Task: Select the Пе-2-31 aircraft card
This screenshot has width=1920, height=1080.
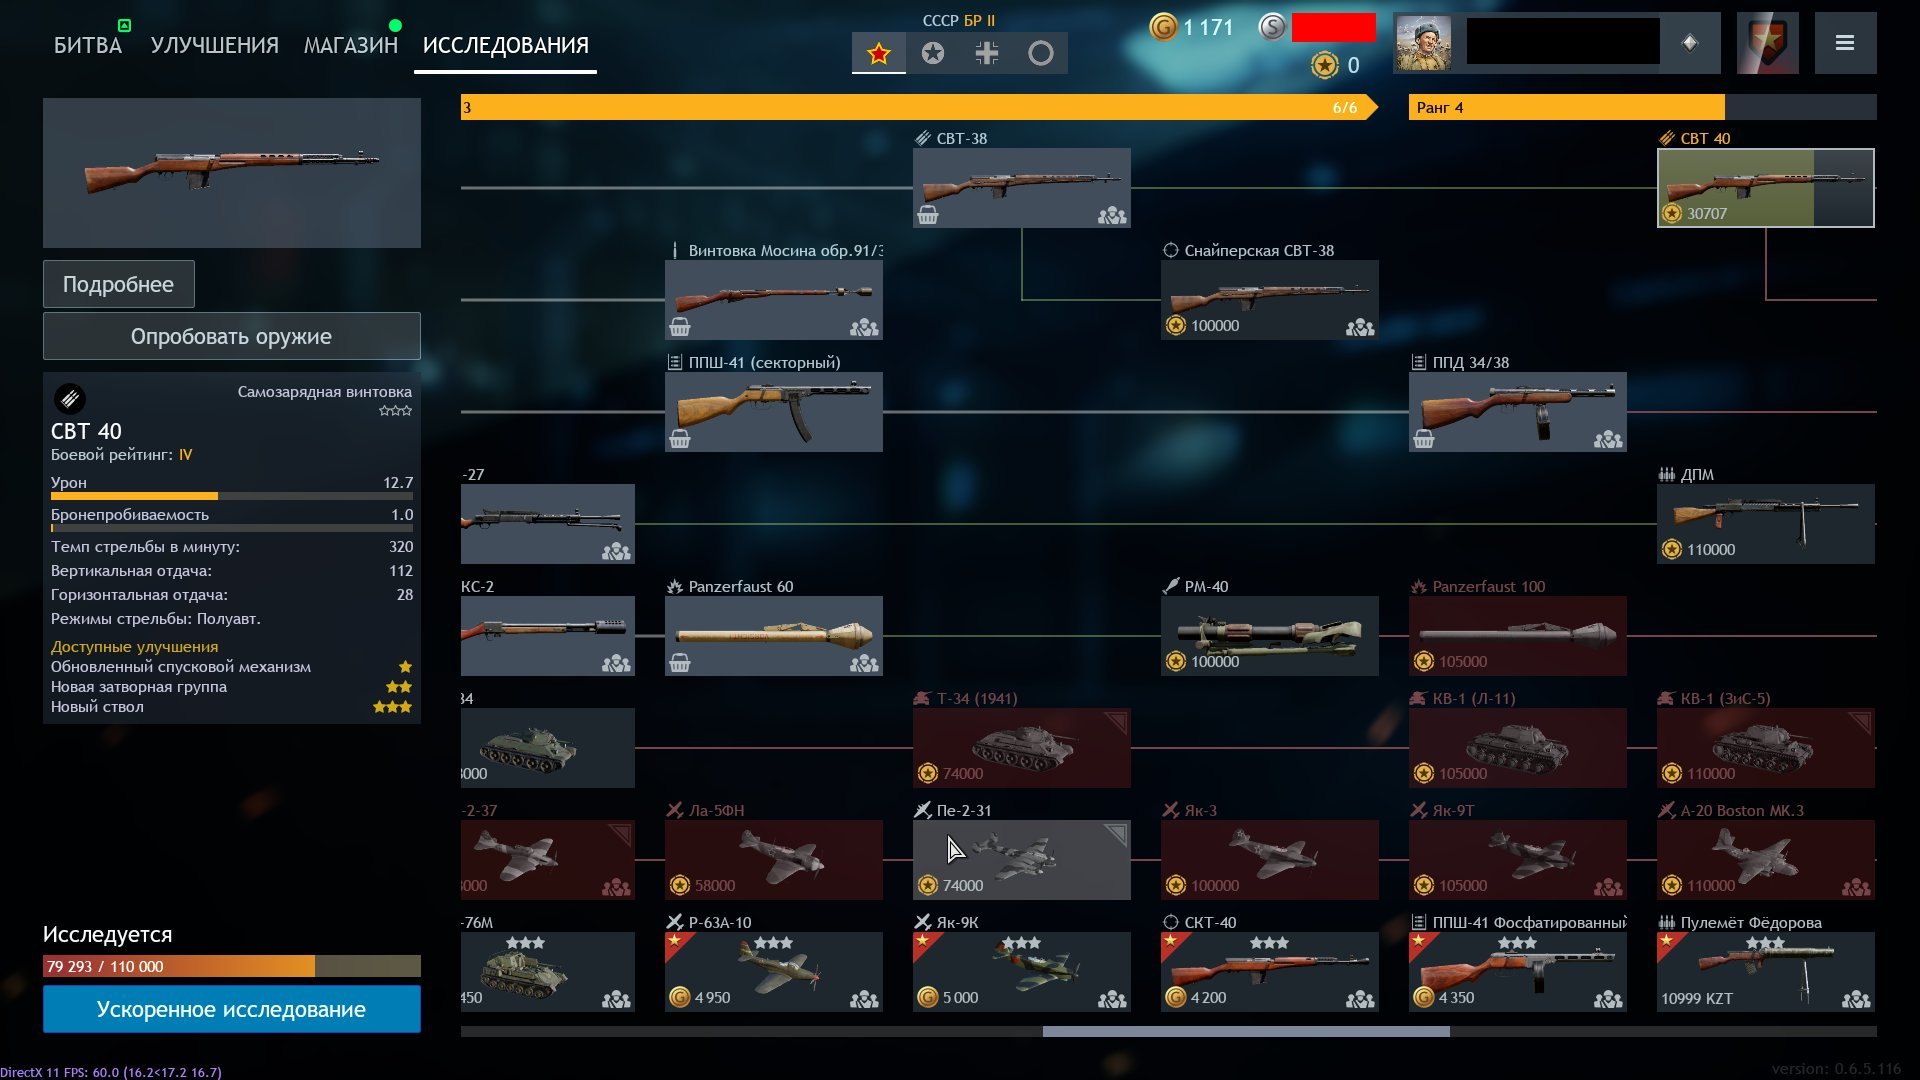Action: coord(1021,859)
